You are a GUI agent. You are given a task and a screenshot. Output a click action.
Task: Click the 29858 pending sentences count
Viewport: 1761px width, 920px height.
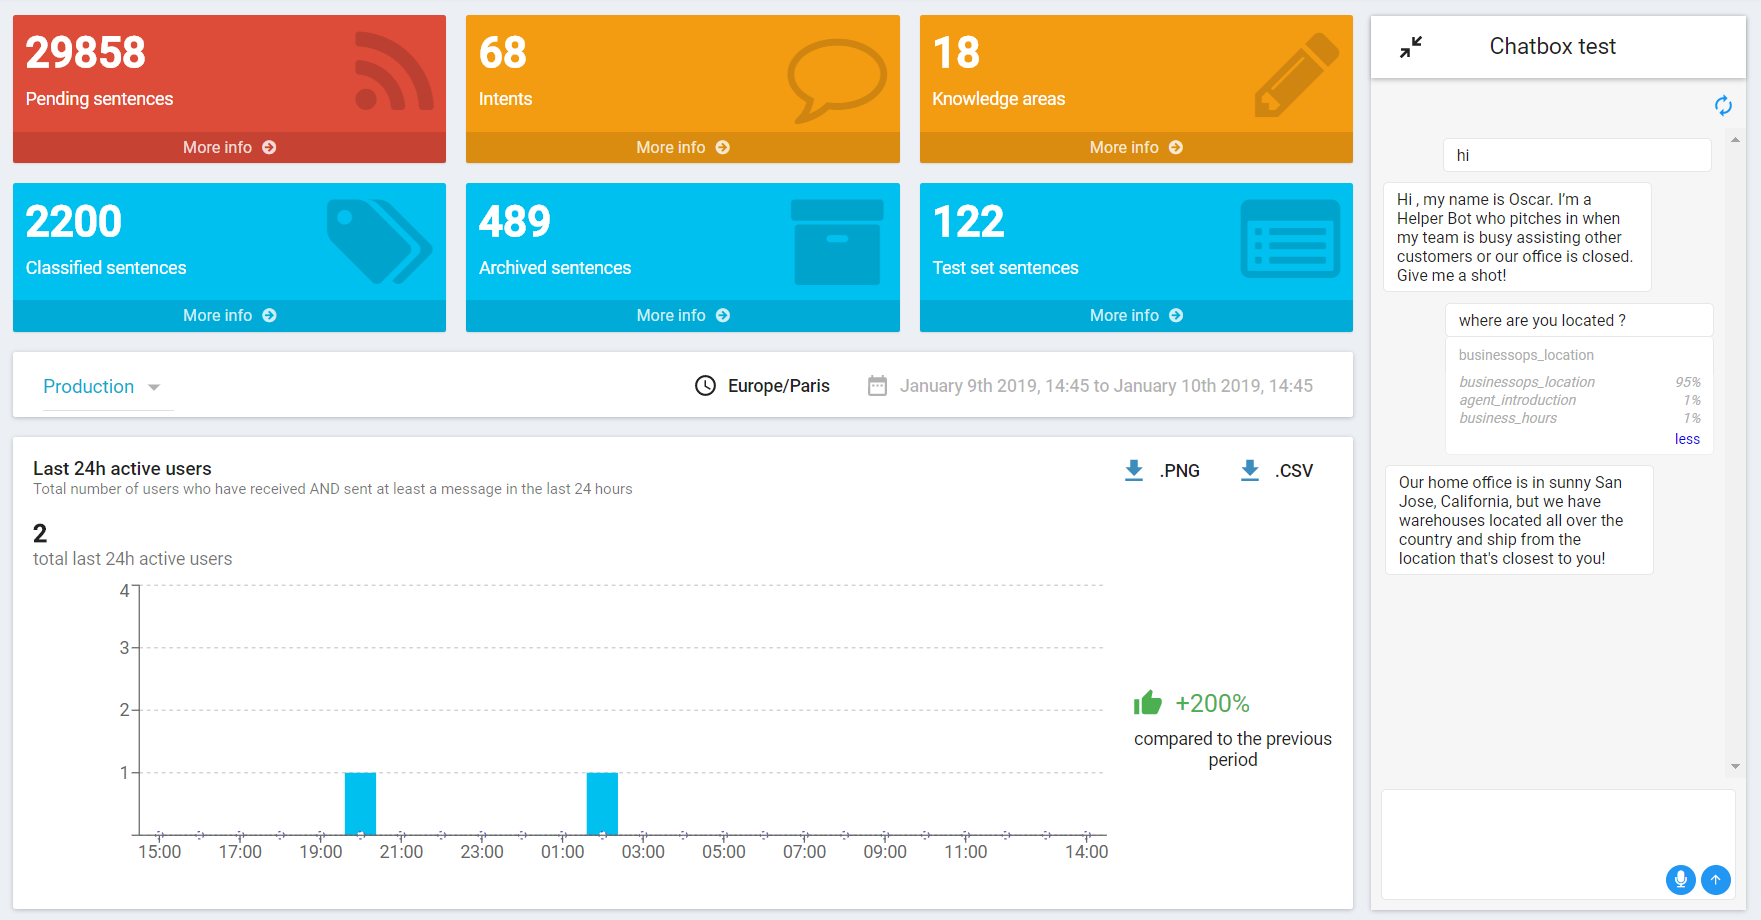(x=86, y=53)
